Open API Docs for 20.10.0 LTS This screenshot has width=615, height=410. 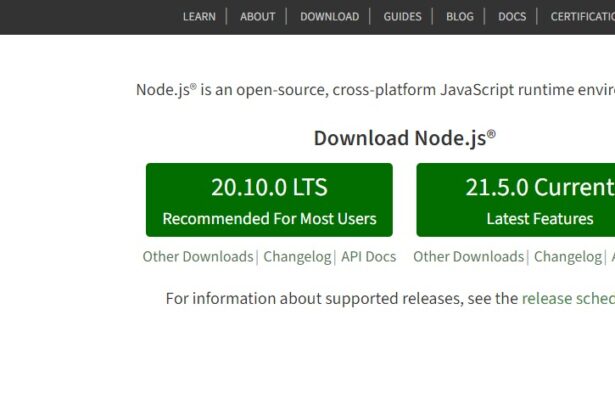coord(368,257)
